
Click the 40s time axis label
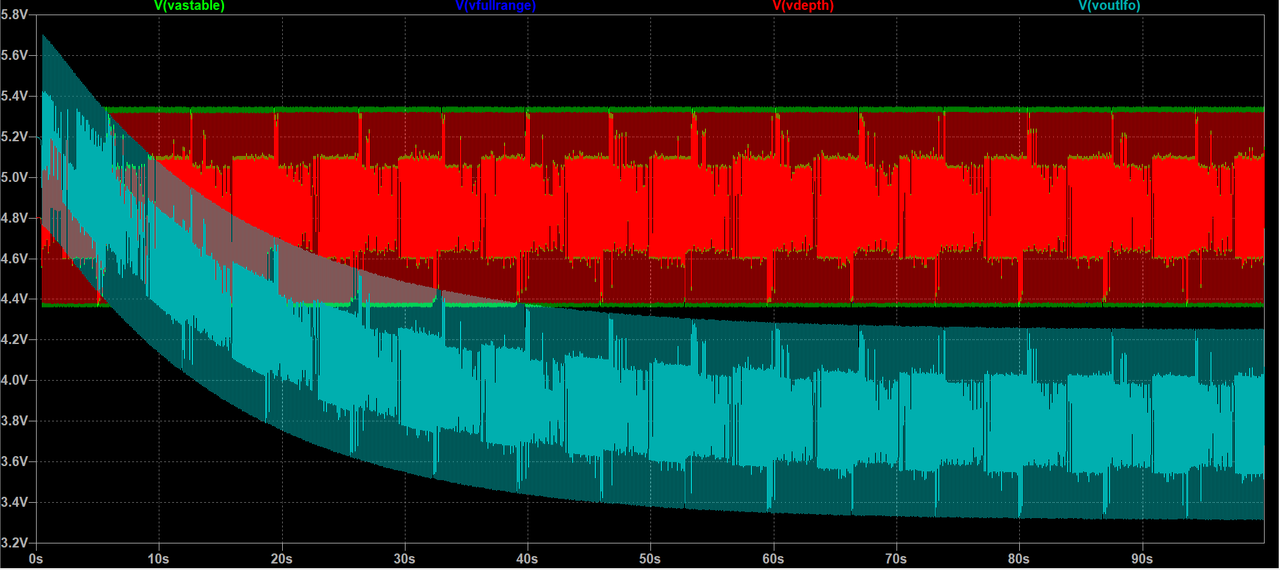(527, 558)
